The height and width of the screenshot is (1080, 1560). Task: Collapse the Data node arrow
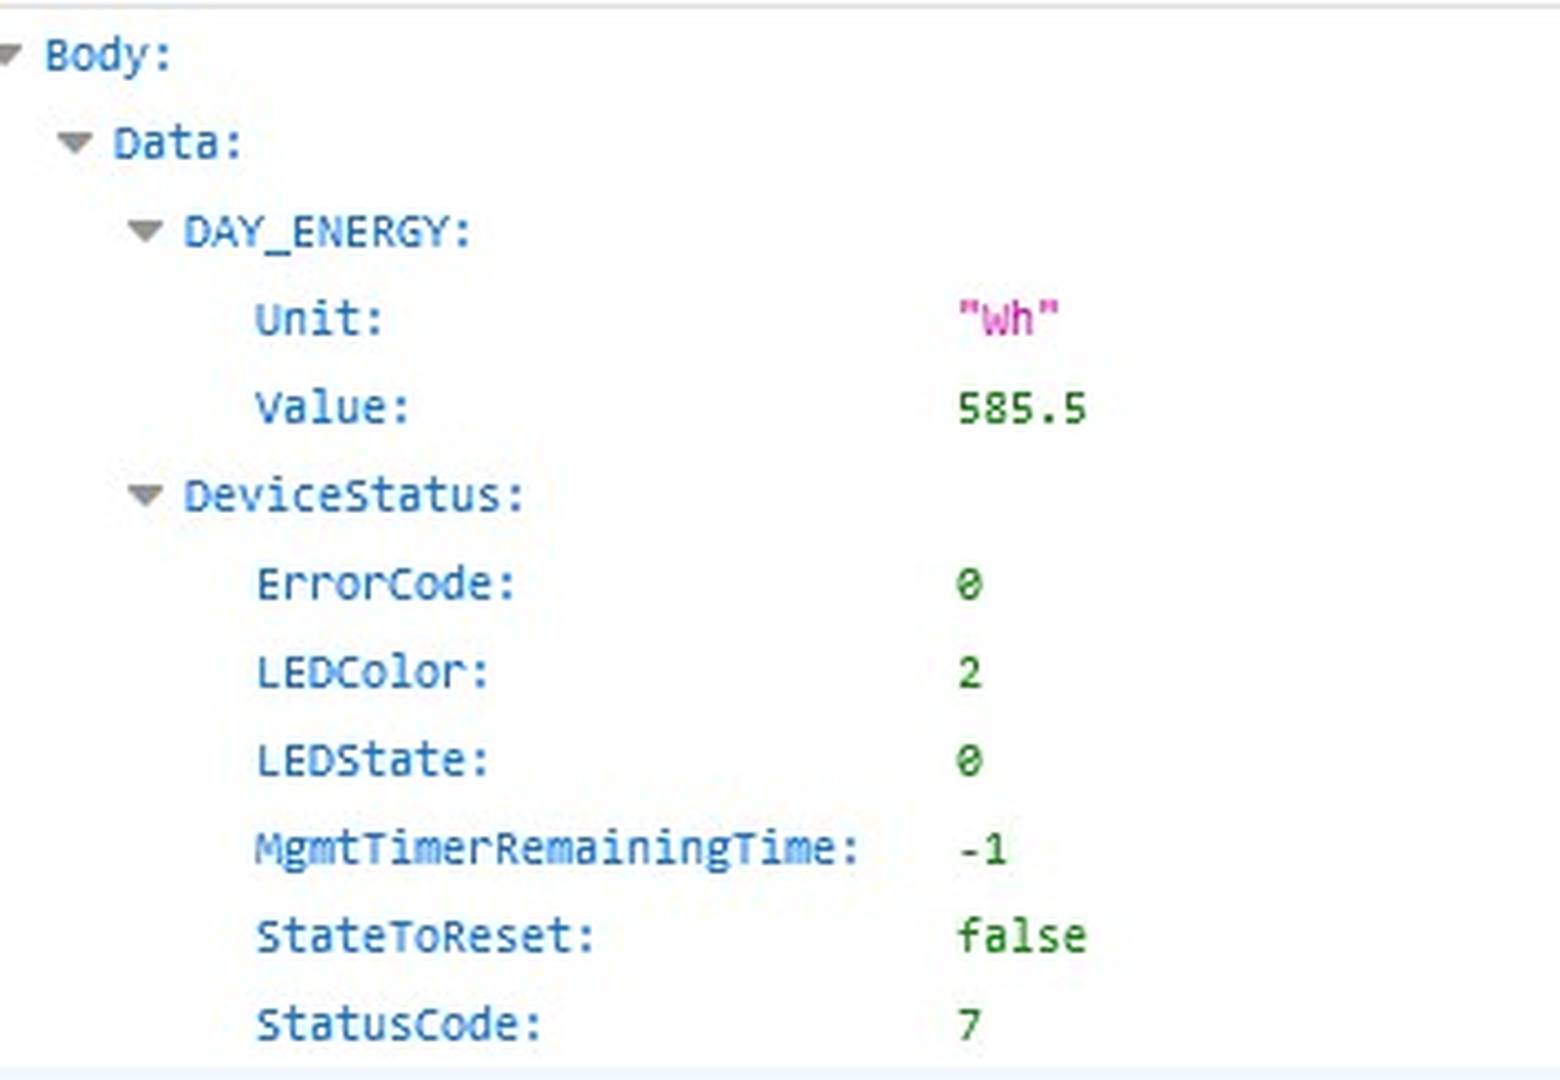[x=75, y=143]
